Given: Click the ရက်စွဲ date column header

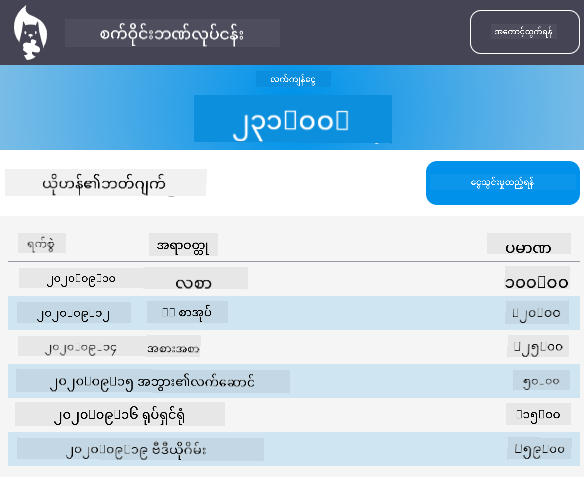Looking at the screenshot, I should (x=42, y=244).
